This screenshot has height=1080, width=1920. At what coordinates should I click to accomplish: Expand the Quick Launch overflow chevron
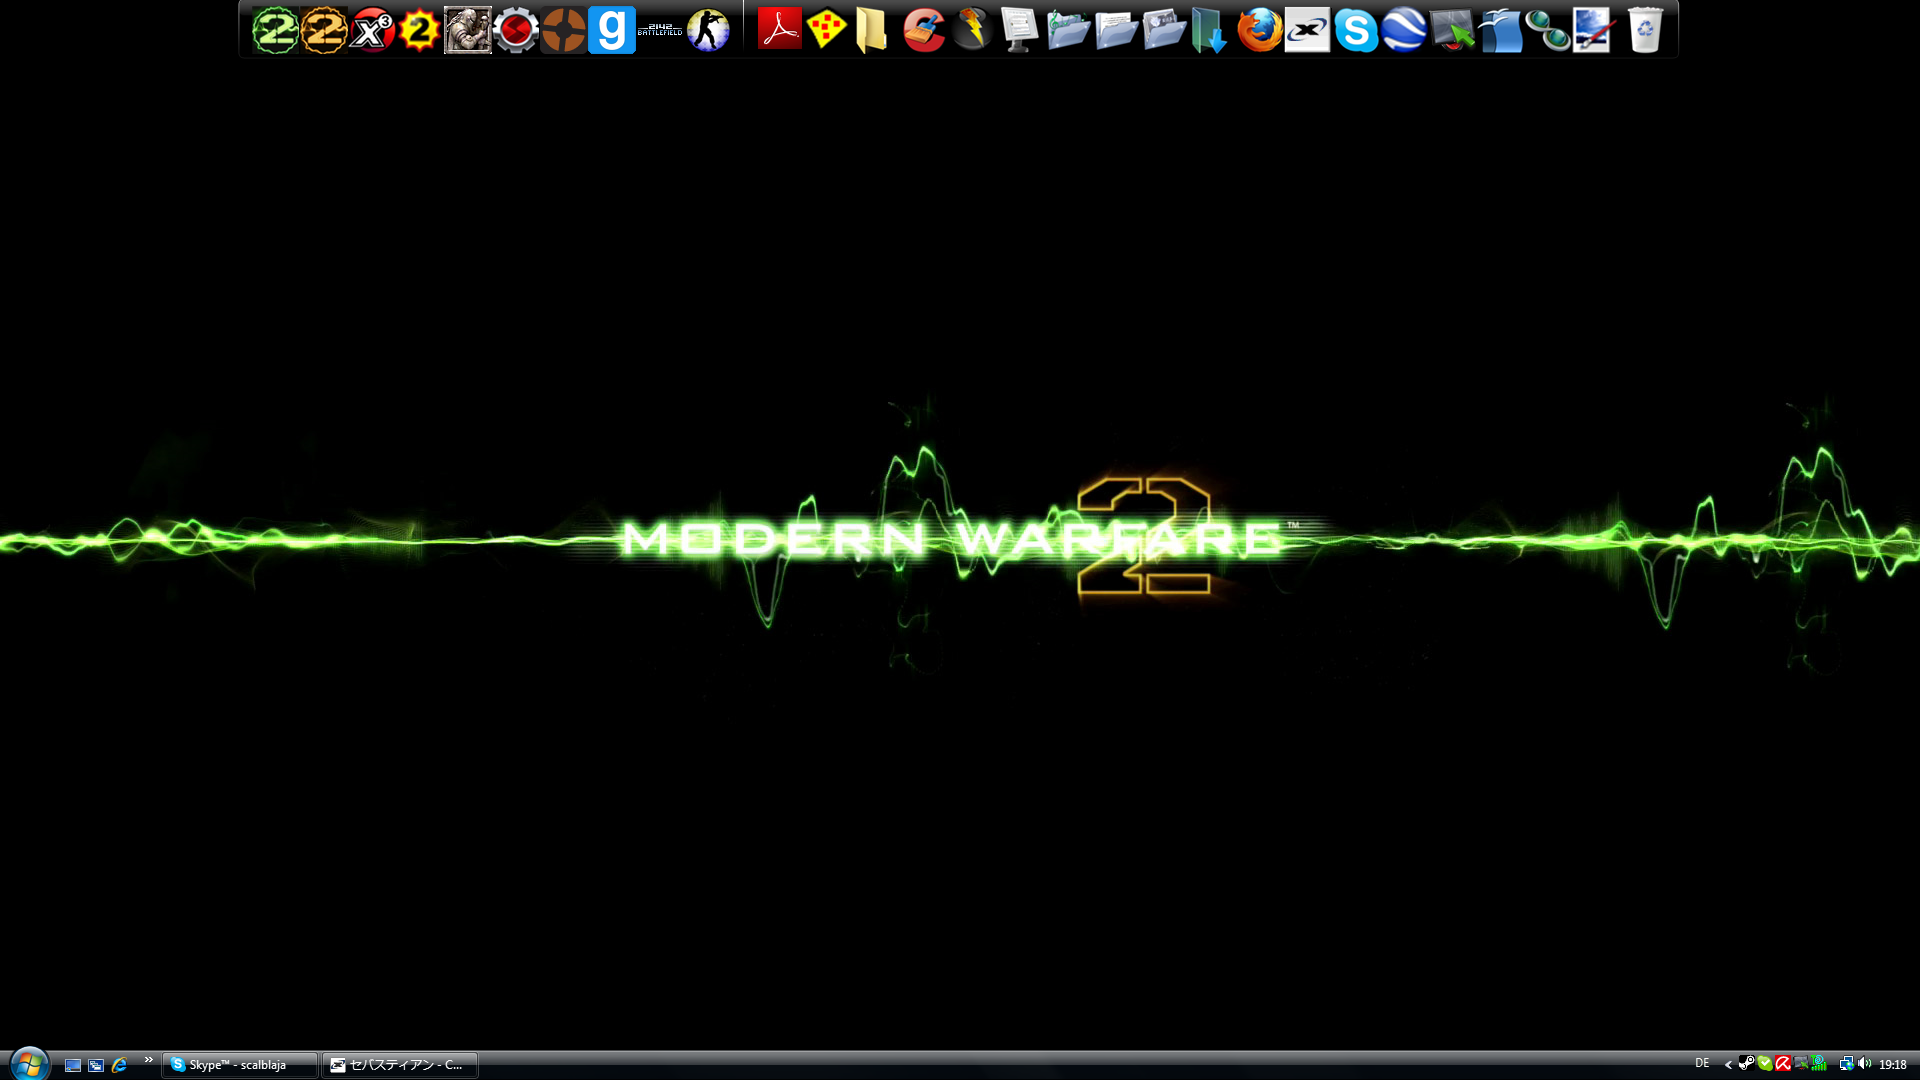click(149, 1060)
